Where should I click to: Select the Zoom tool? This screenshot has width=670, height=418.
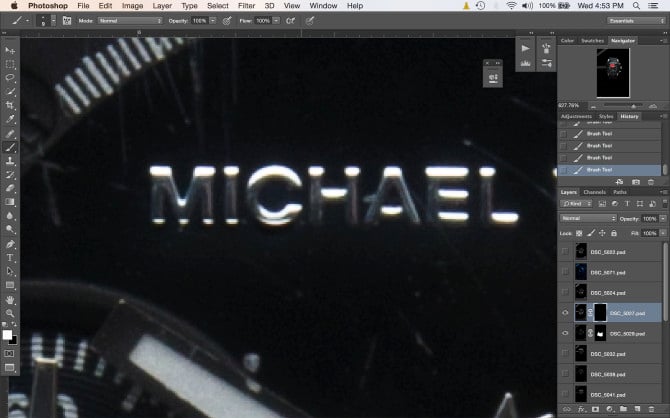(x=10, y=313)
